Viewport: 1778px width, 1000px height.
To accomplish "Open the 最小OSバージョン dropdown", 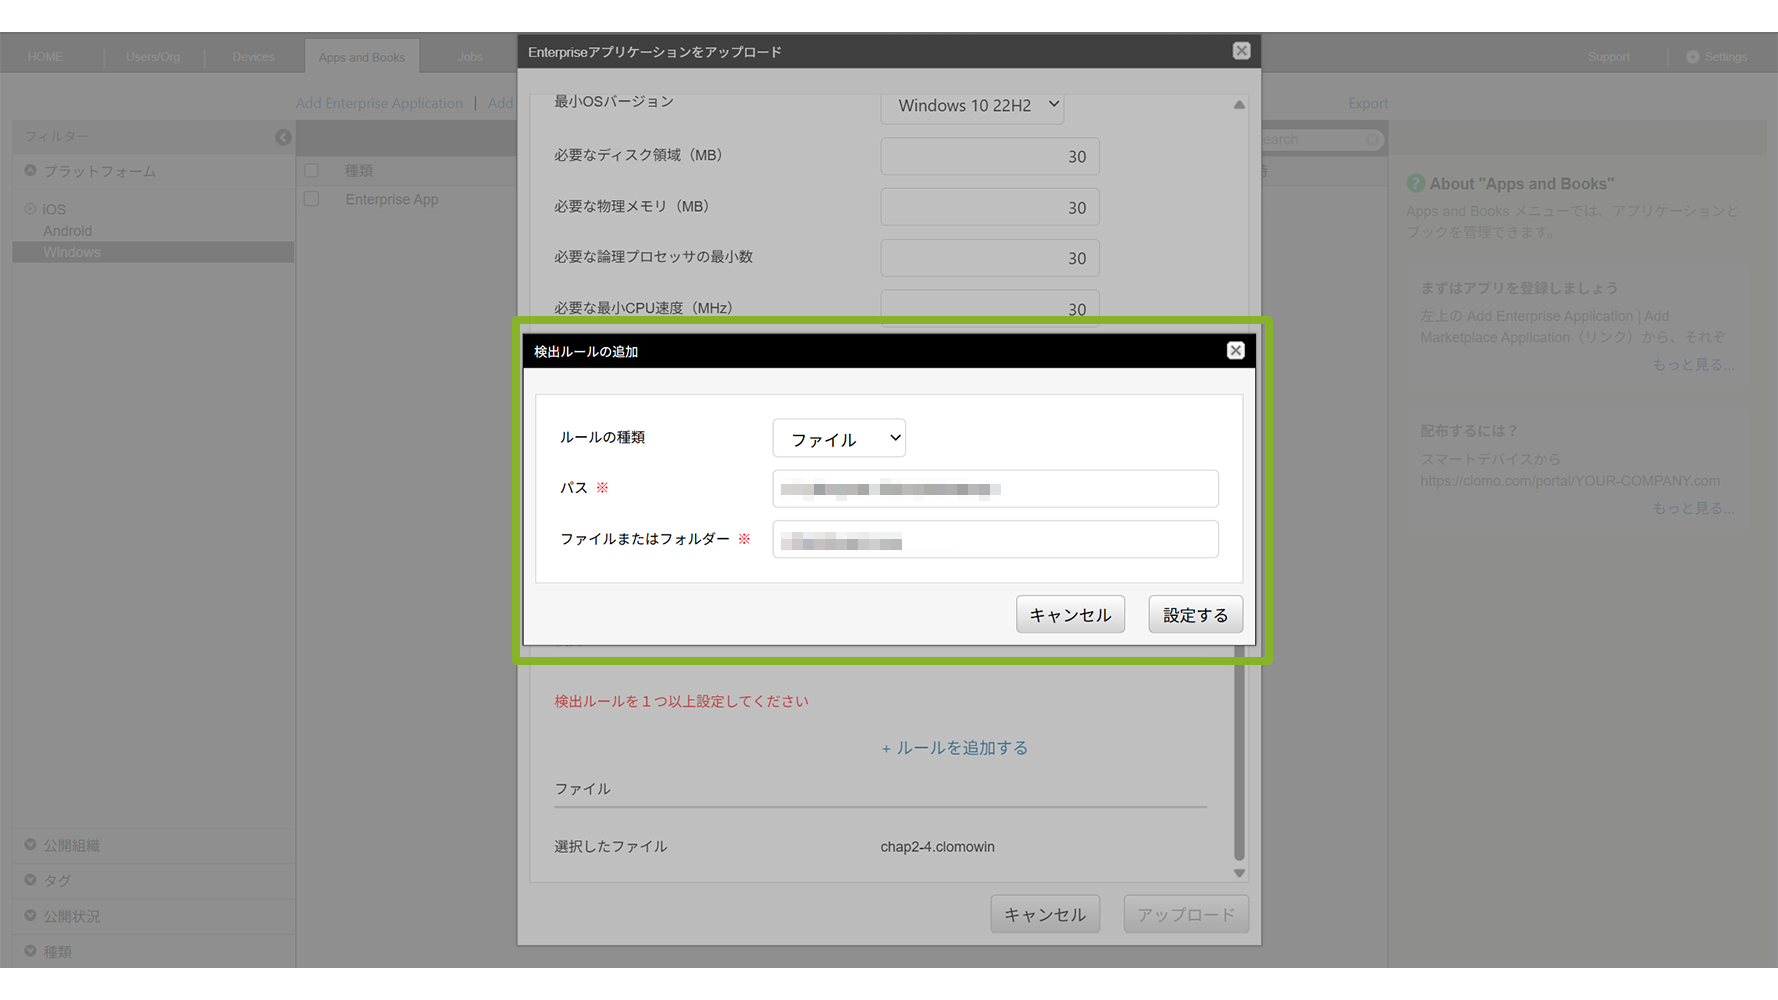I will [x=972, y=105].
